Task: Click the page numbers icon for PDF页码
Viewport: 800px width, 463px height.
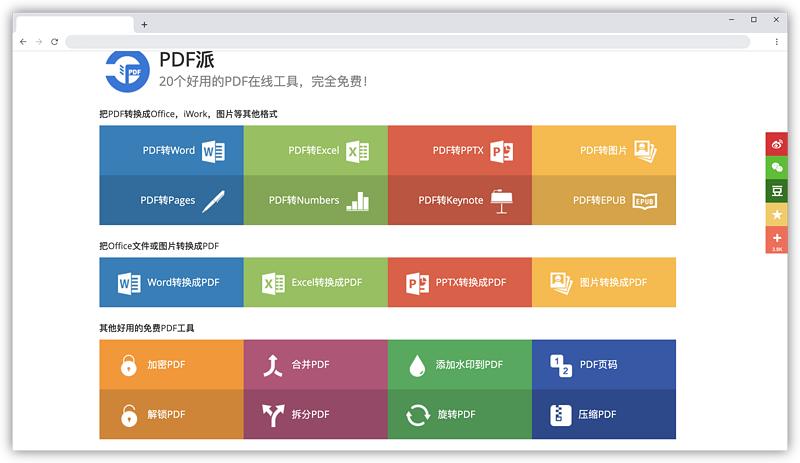Action: tap(561, 366)
